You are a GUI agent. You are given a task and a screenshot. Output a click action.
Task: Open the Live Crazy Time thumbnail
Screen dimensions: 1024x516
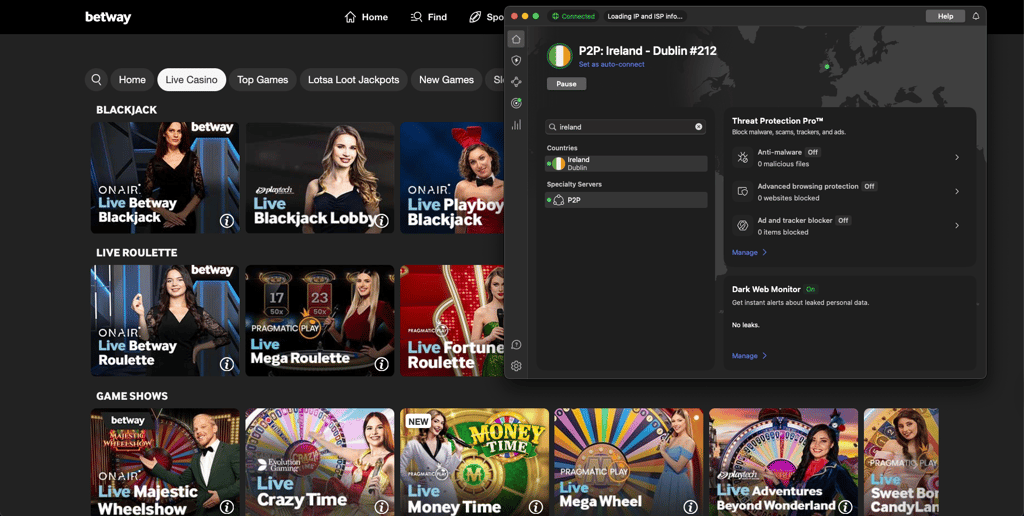pyautogui.click(x=320, y=462)
